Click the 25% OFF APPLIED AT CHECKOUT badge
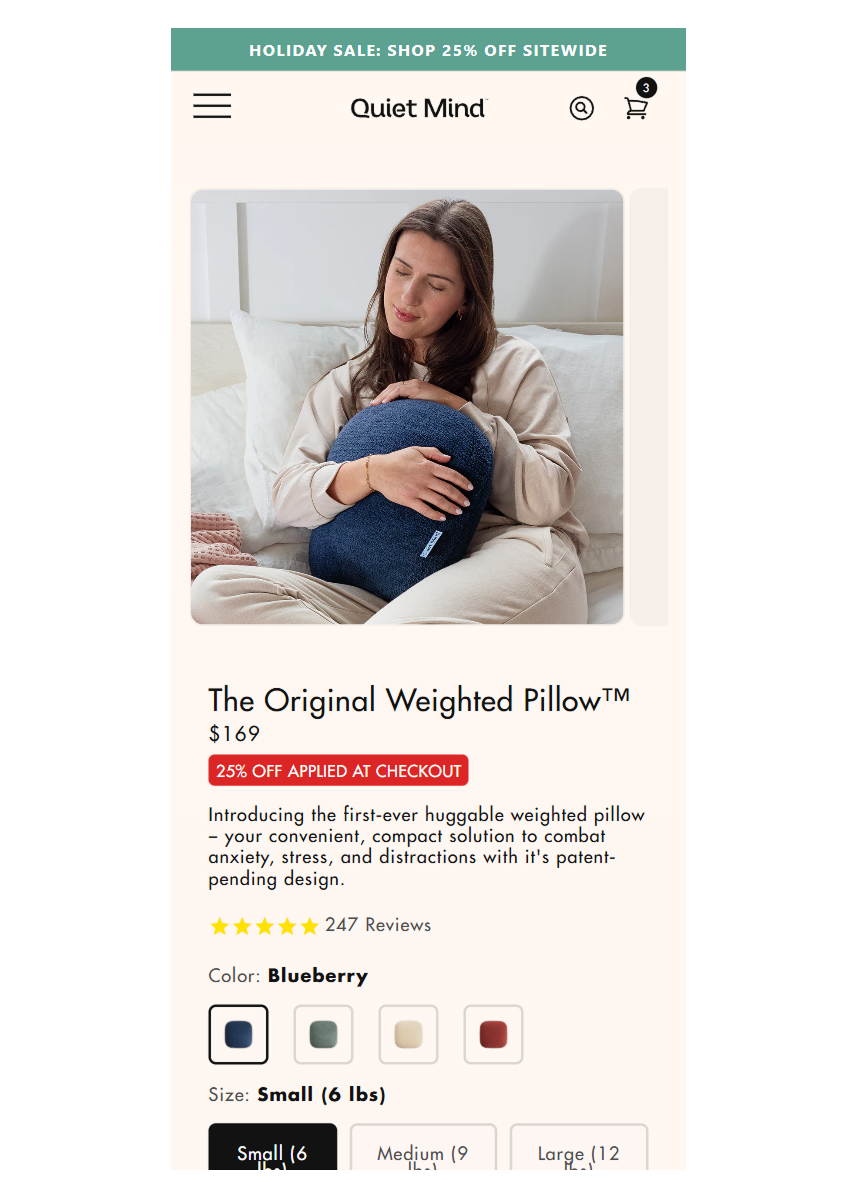The image size is (856, 1197). (x=338, y=770)
